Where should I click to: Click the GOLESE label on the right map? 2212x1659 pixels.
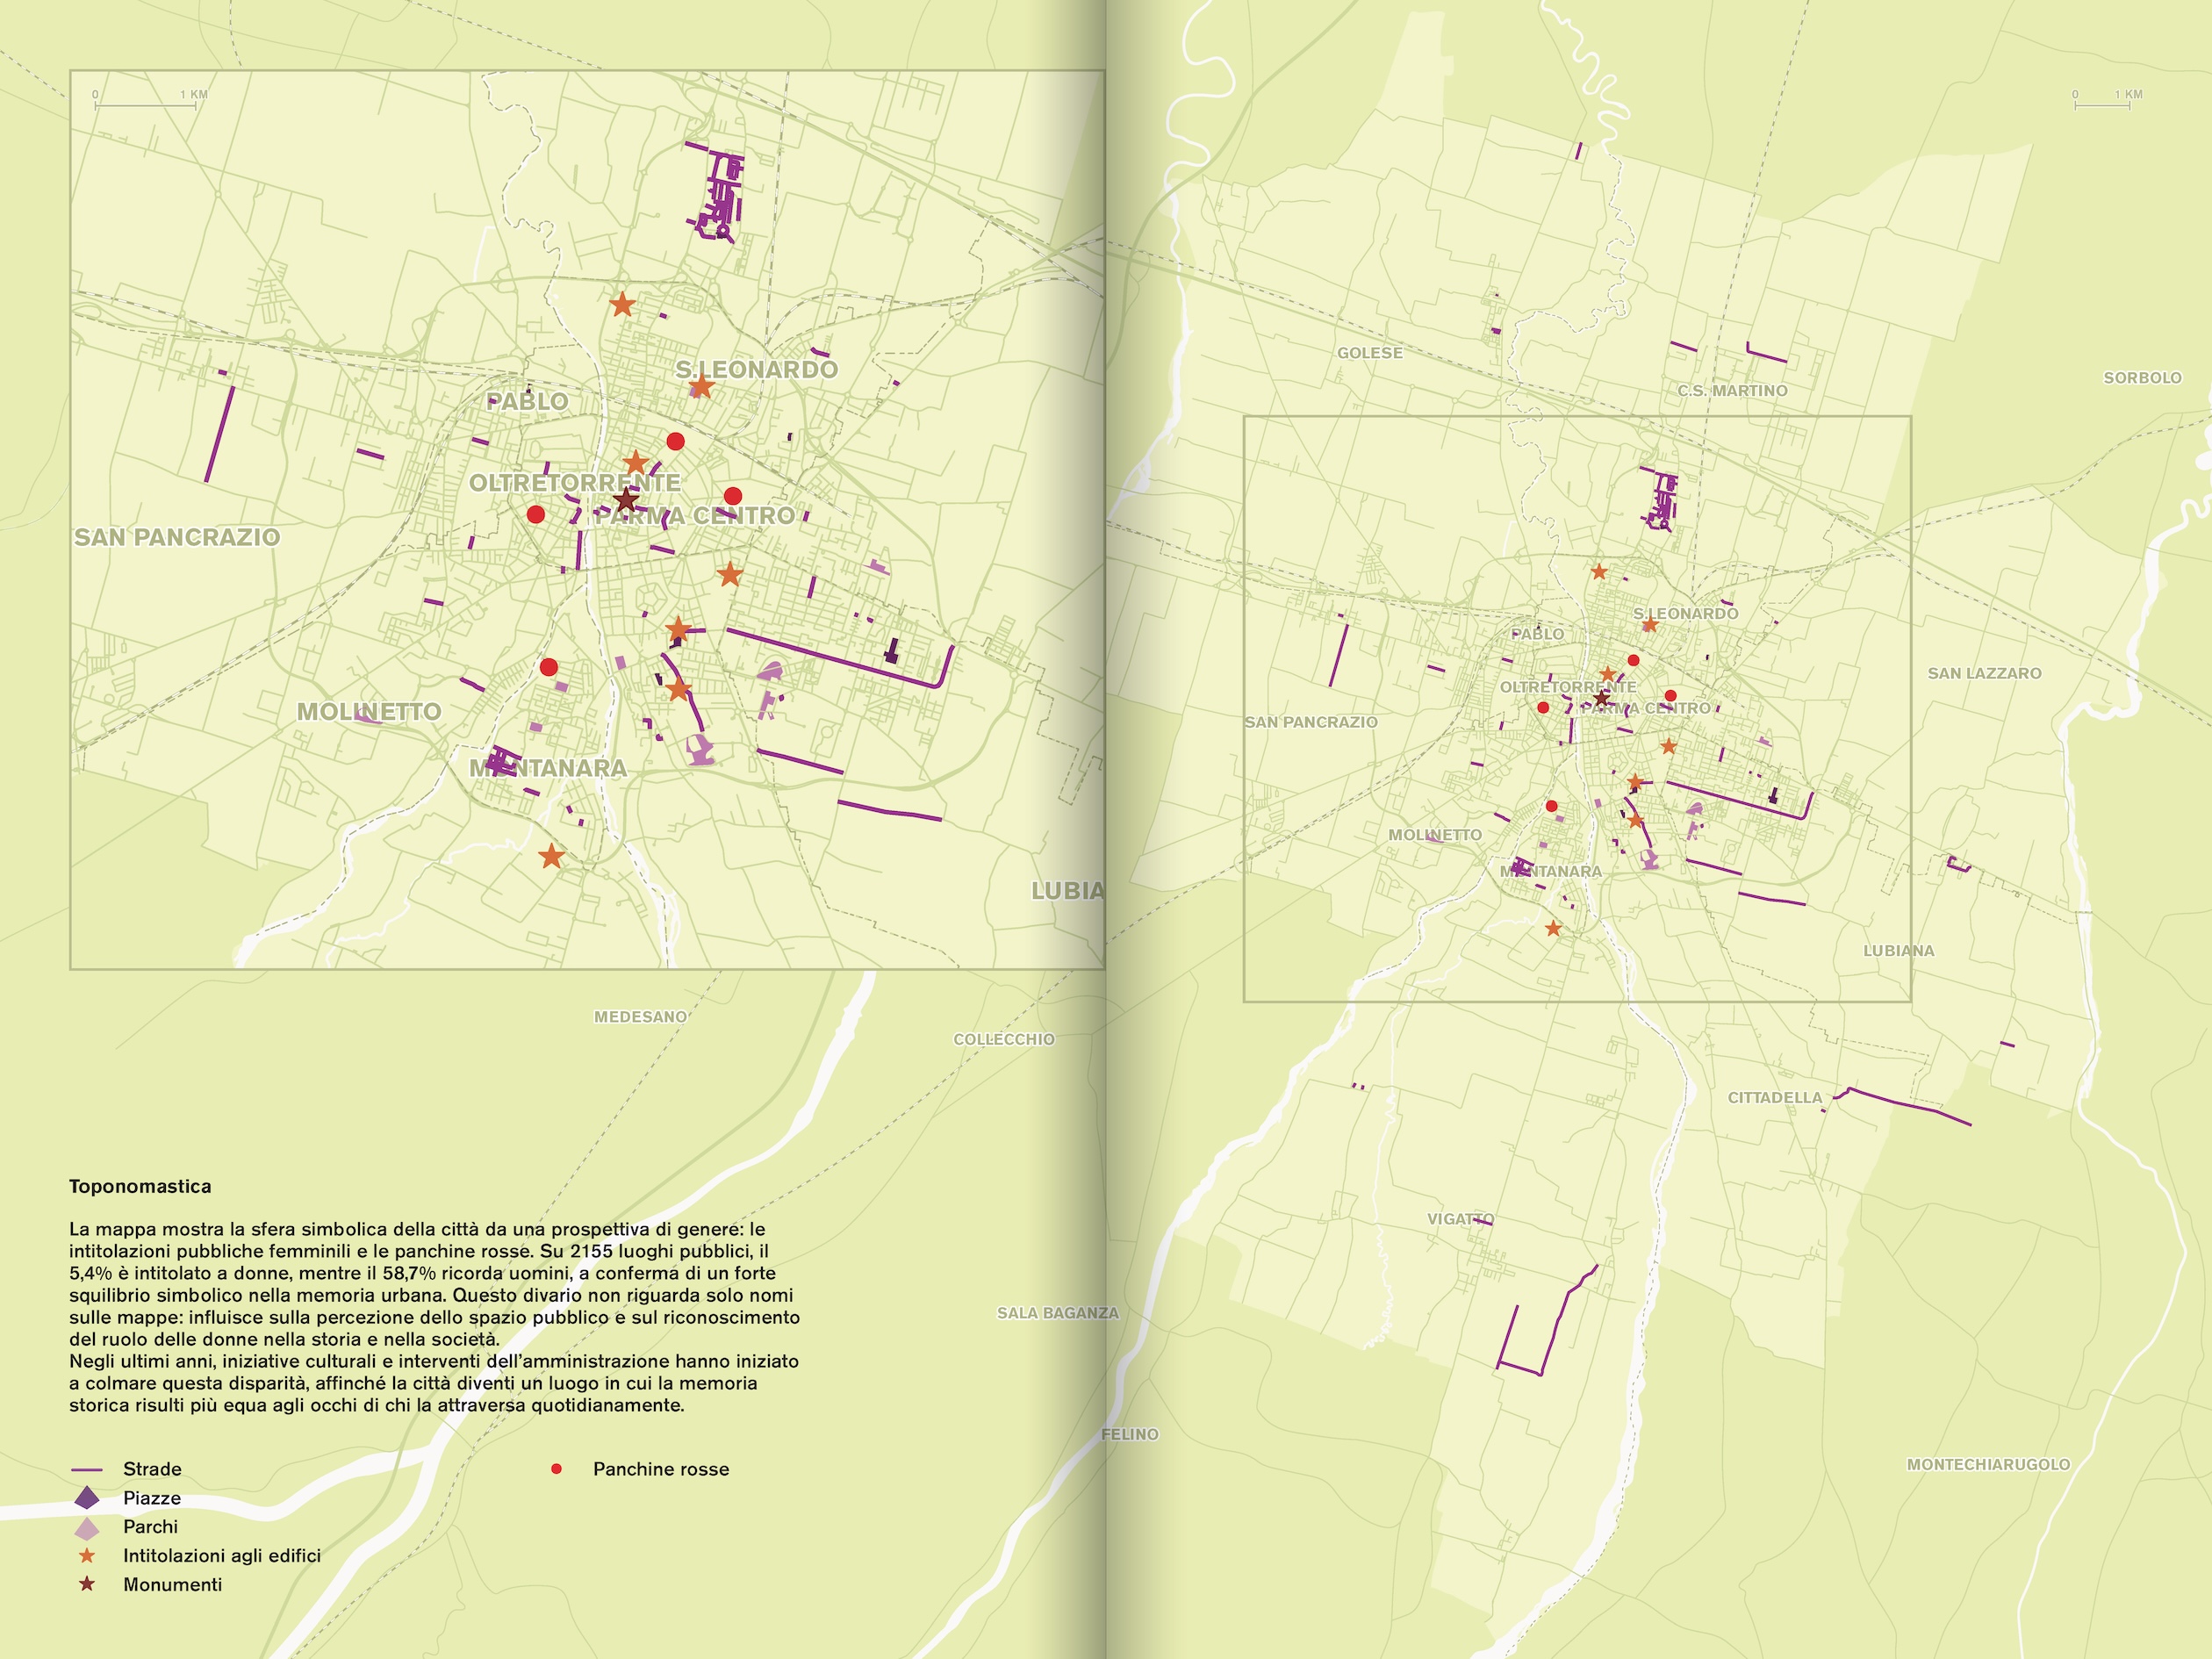1369,353
